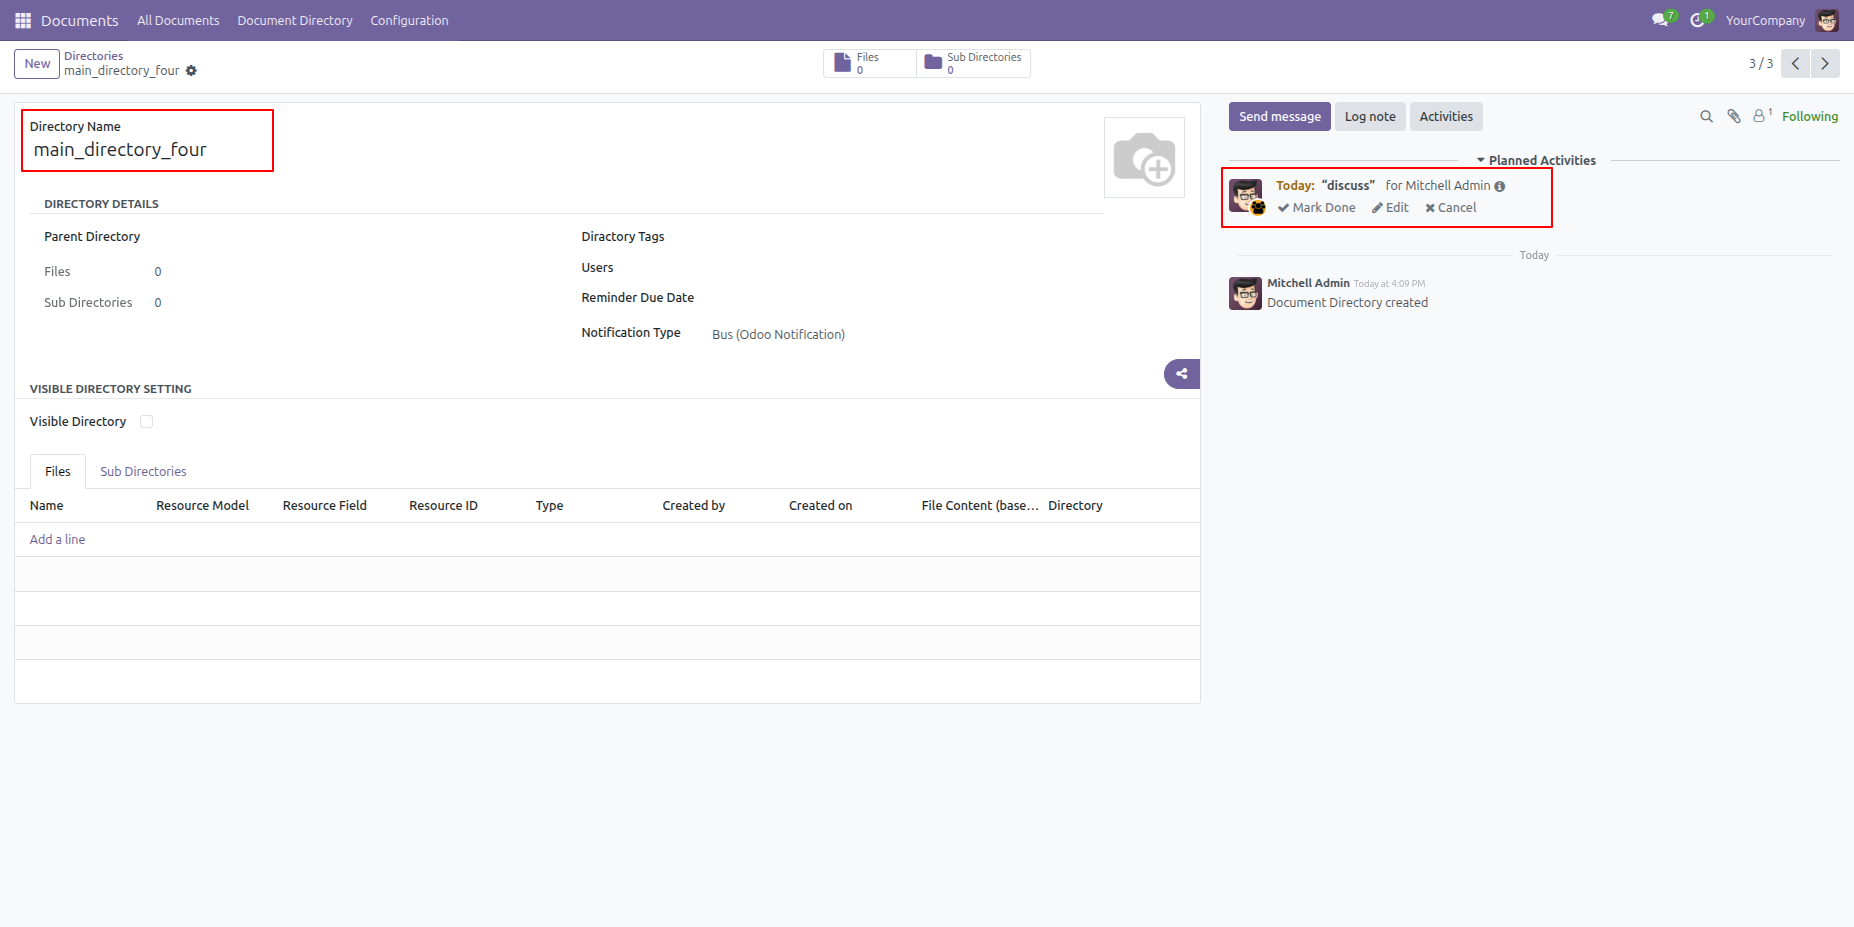
Task: Cancel the discuss activity
Action: tap(1451, 208)
